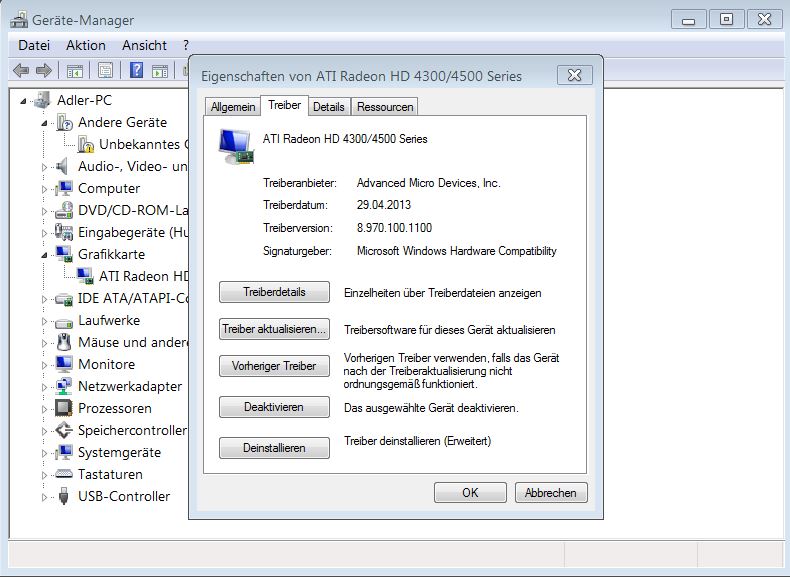
Task: Select the Adler-PC computer icon
Action: [43, 100]
